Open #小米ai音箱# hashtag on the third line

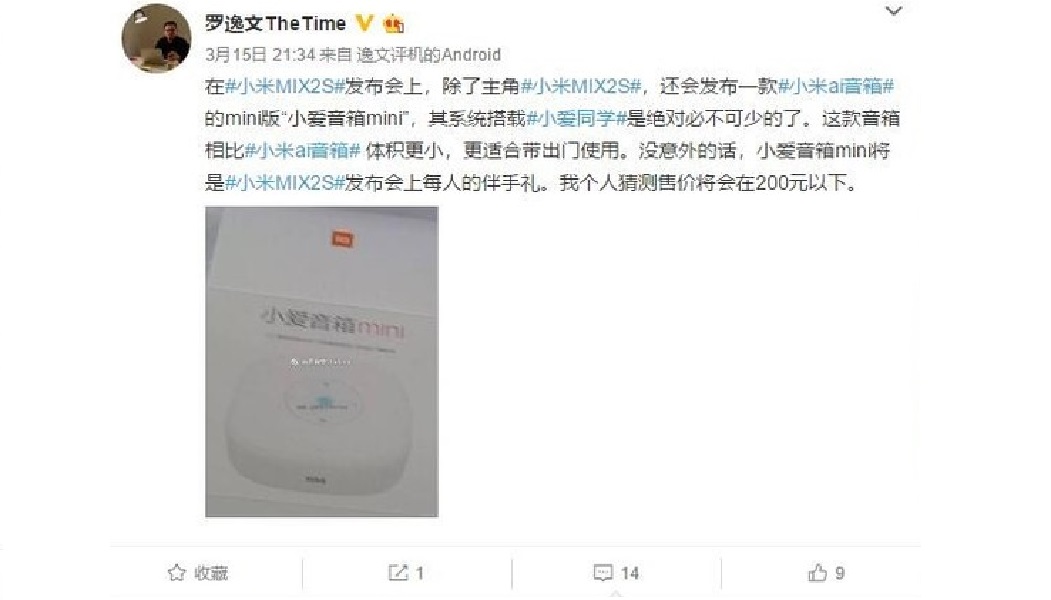click(303, 150)
